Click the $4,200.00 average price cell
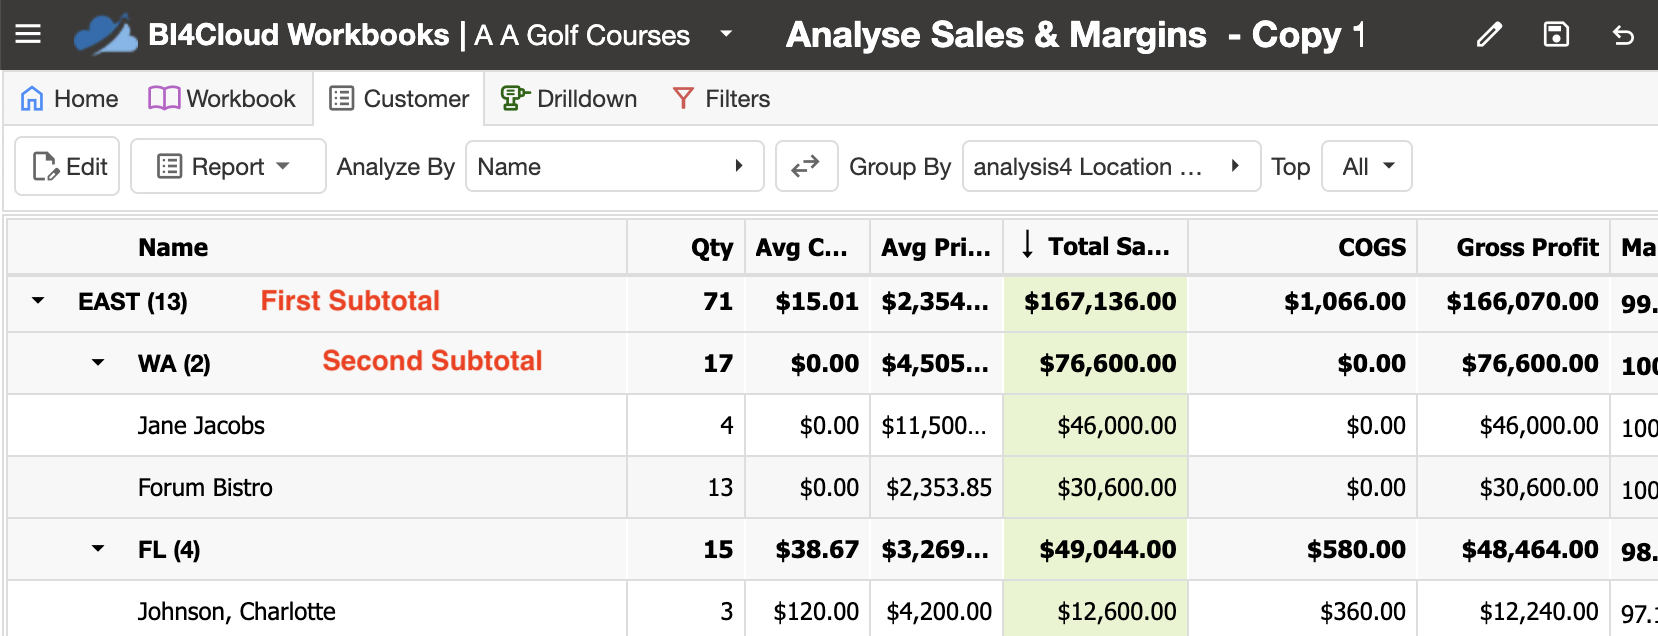 [937, 610]
